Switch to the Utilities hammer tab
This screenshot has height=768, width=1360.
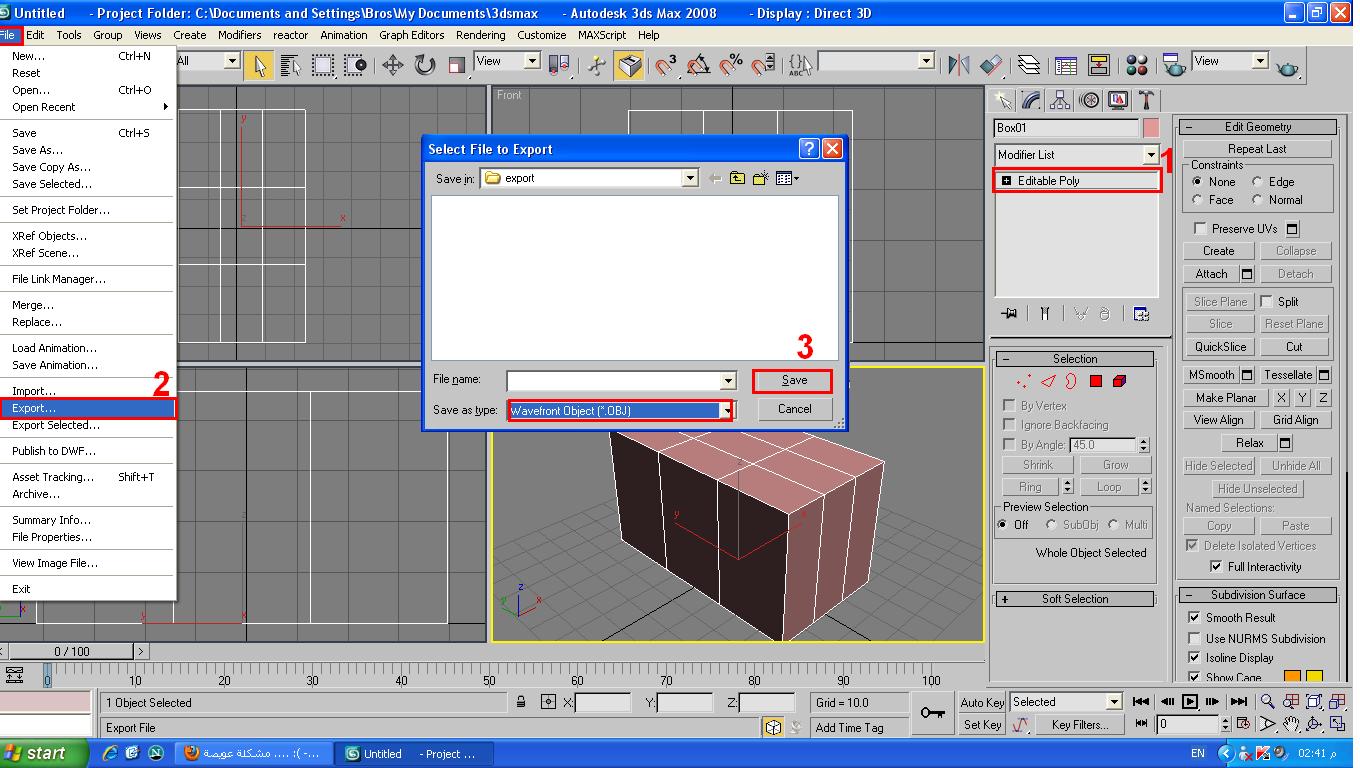[1147, 100]
